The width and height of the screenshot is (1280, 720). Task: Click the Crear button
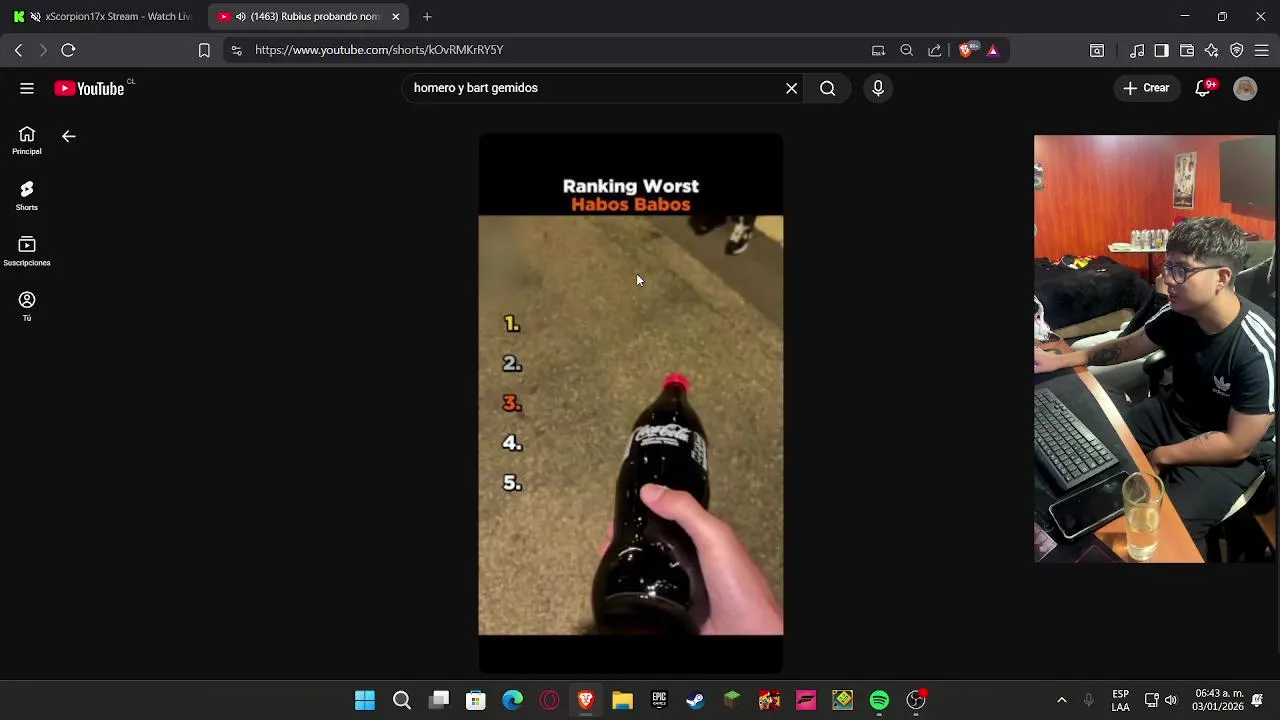1146,88
